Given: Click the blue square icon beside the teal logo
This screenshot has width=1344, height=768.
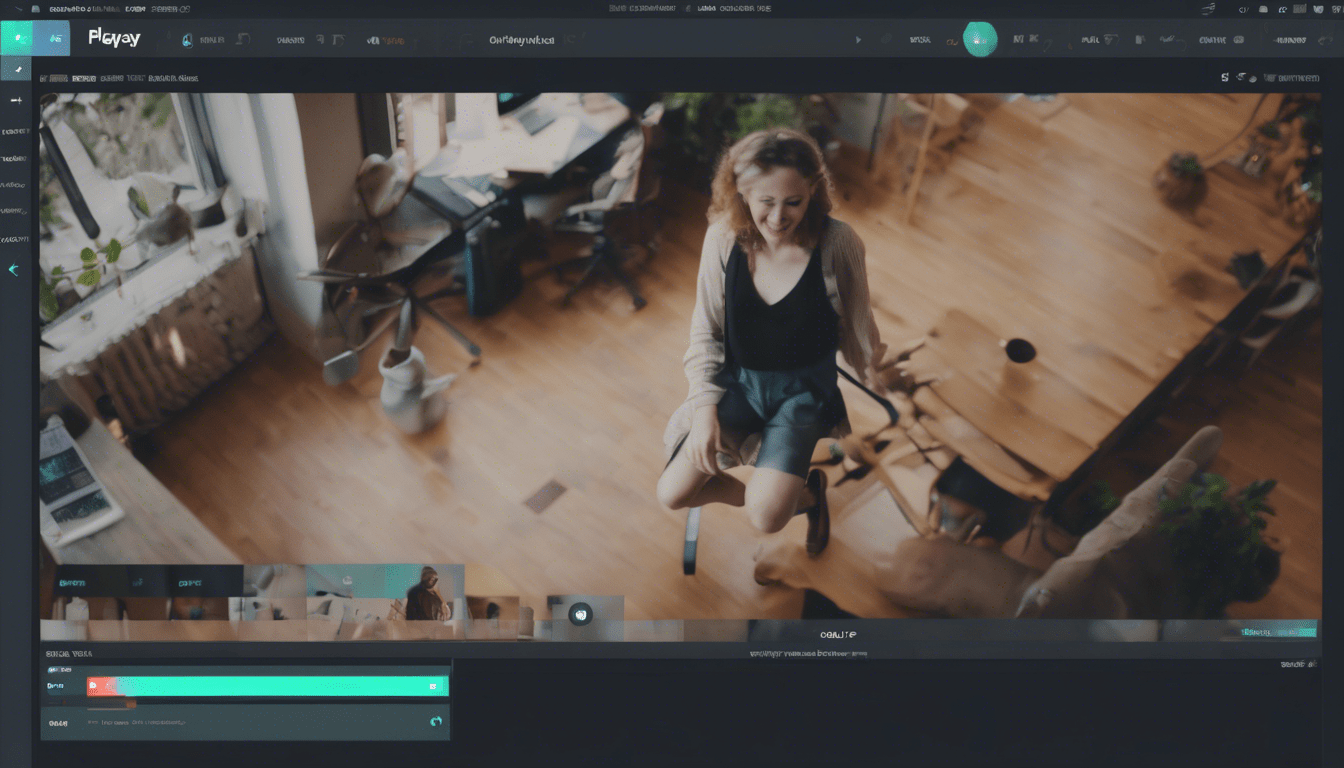Looking at the screenshot, I should [52, 39].
